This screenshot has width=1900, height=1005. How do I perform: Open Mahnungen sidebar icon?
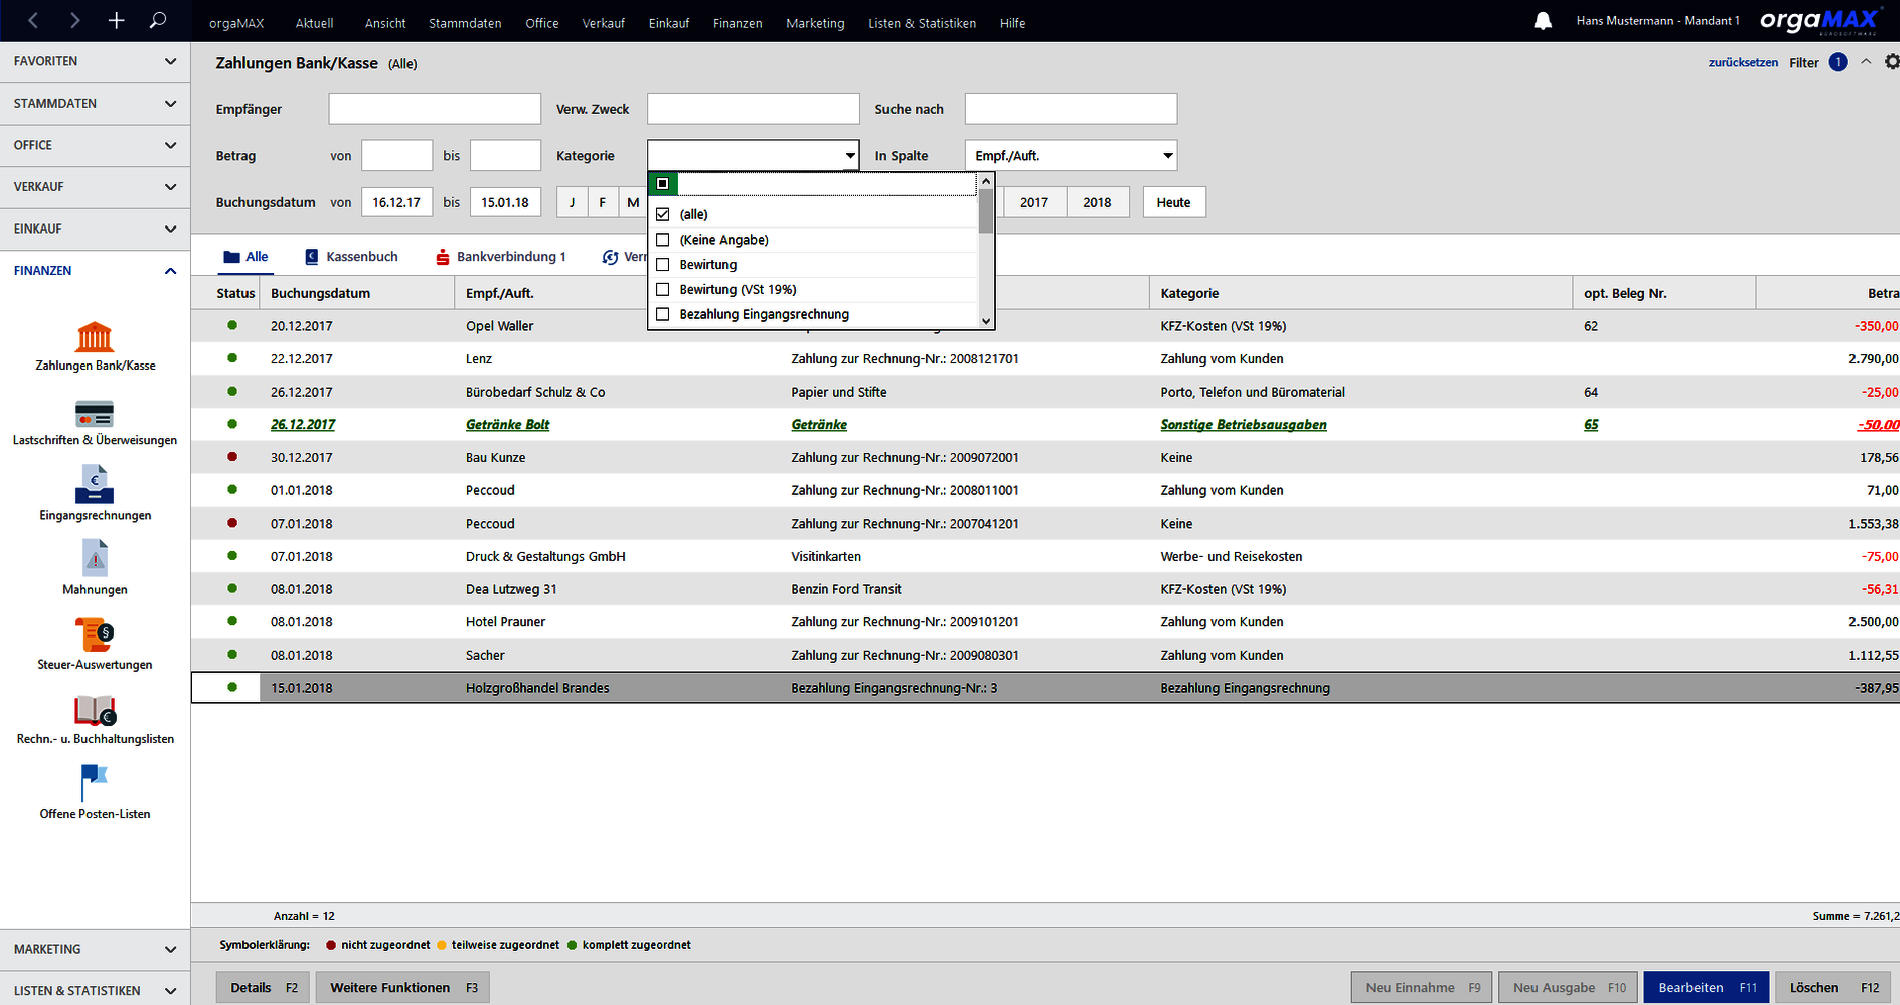[95, 559]
